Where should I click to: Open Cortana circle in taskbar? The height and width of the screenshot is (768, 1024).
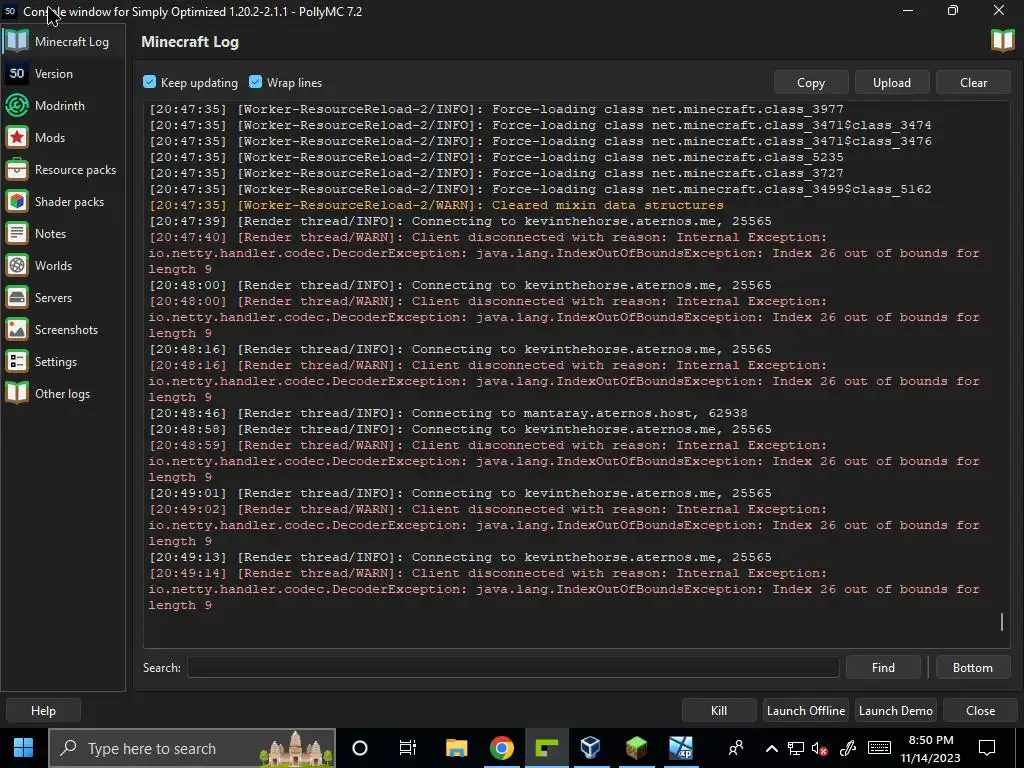click(x=360, y=748)
